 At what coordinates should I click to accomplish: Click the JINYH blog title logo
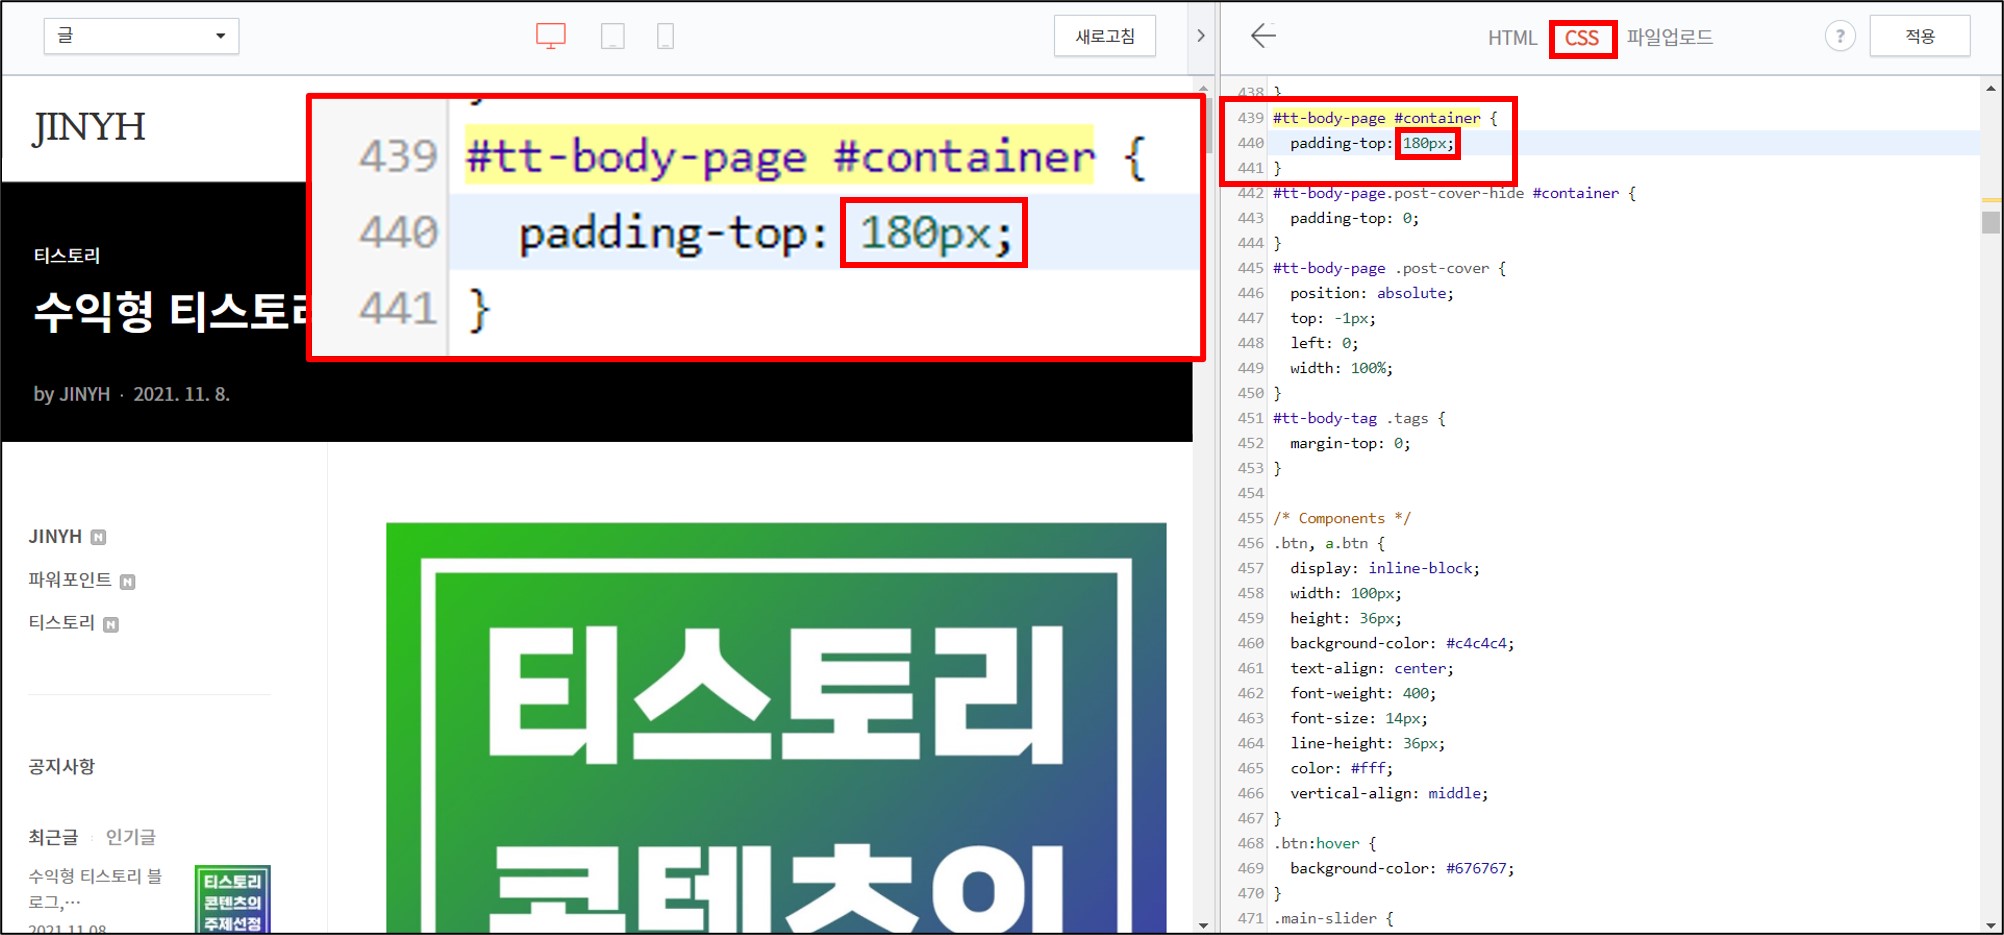click(89, 127)
